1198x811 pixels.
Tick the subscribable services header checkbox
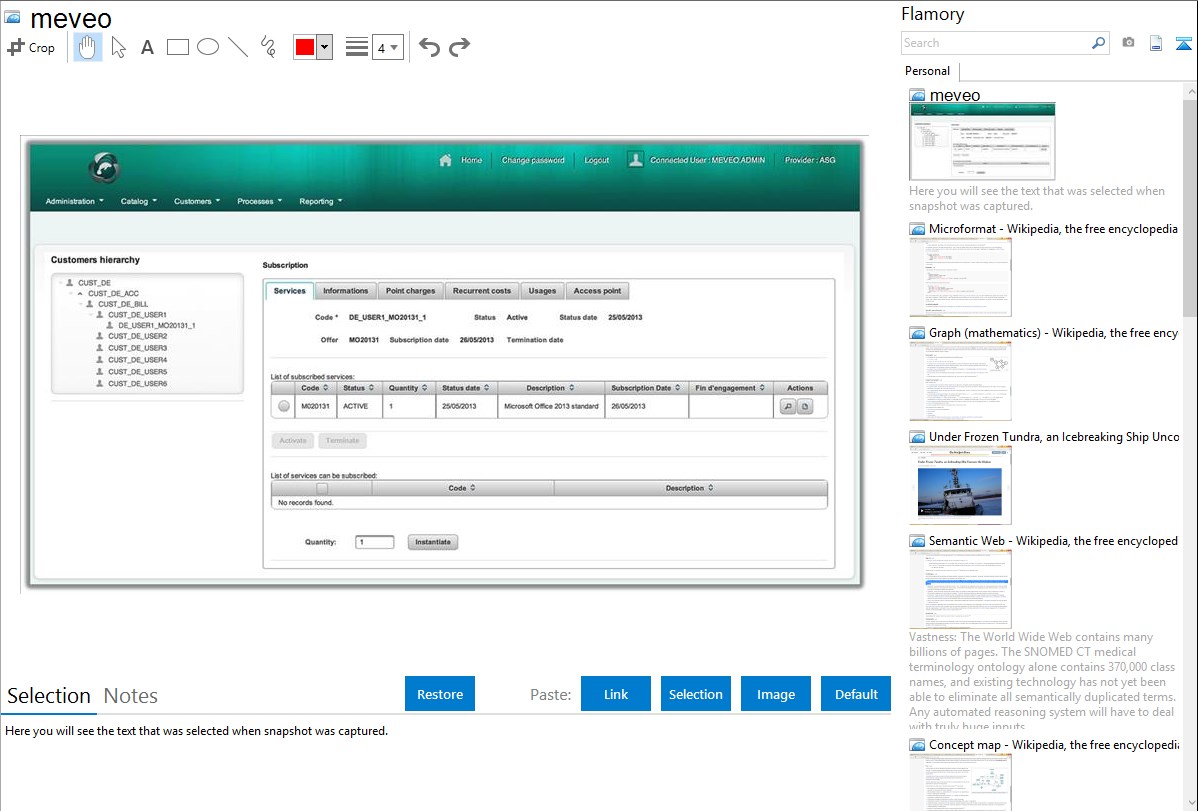(322, 488)
